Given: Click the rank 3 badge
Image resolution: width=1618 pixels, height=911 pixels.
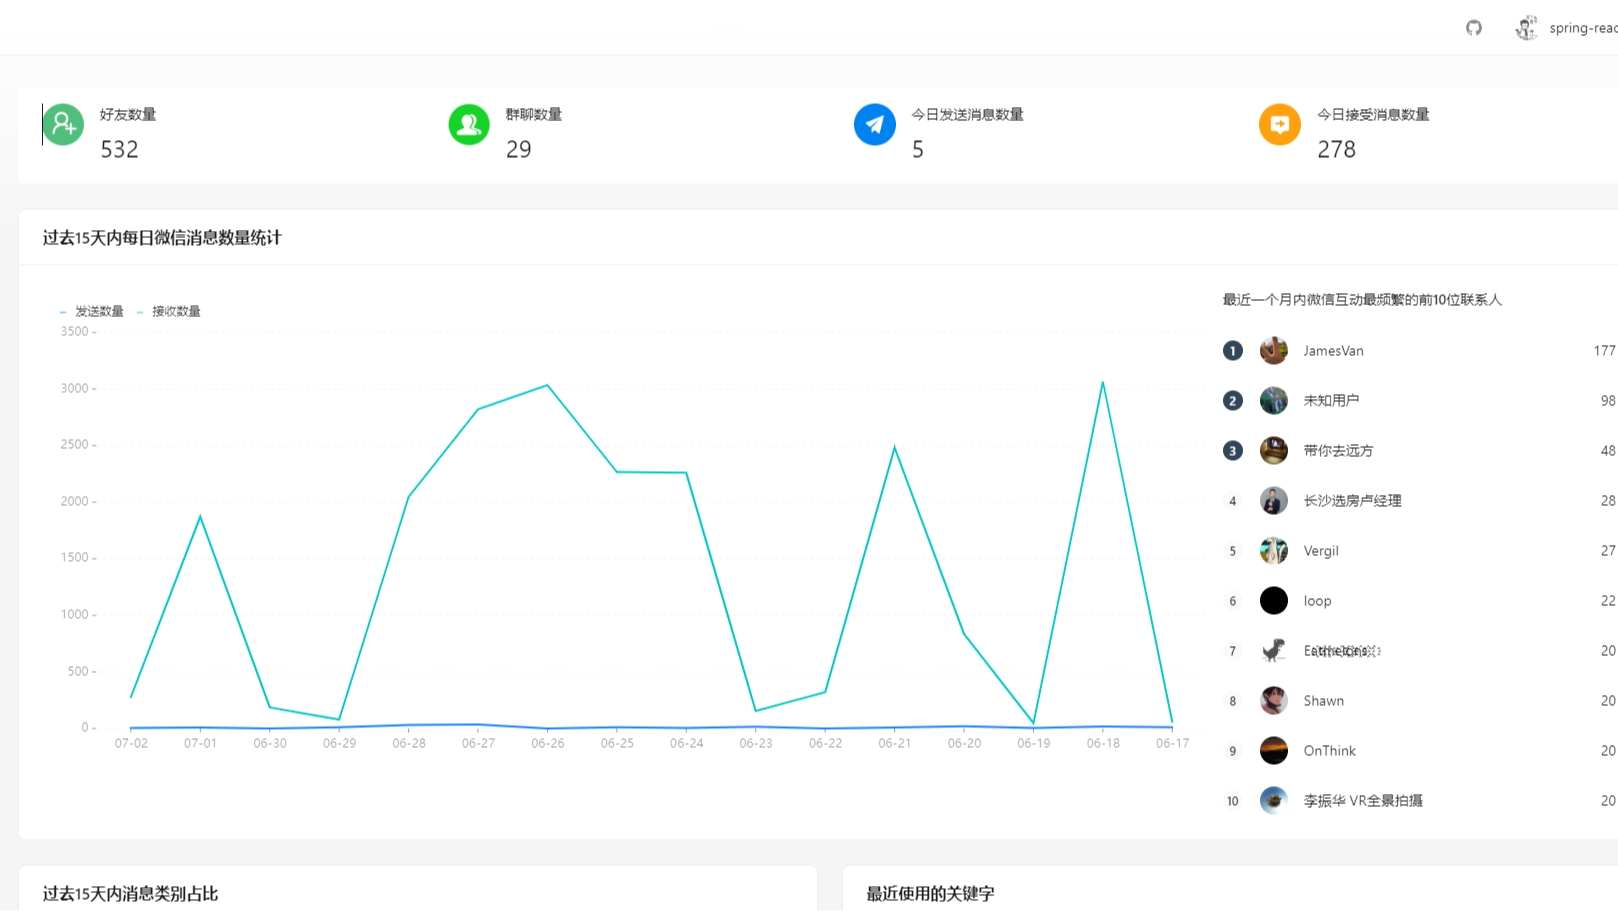Looking at the screenshot, I should [x=1233, y=450].
